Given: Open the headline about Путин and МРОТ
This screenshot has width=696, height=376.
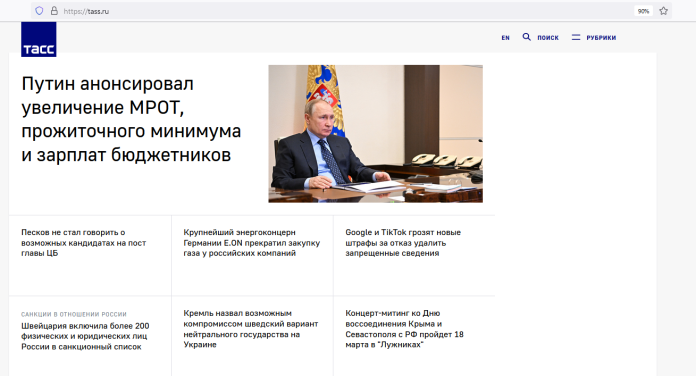Looking at the screenshot, I should click(x=131, y=119).
